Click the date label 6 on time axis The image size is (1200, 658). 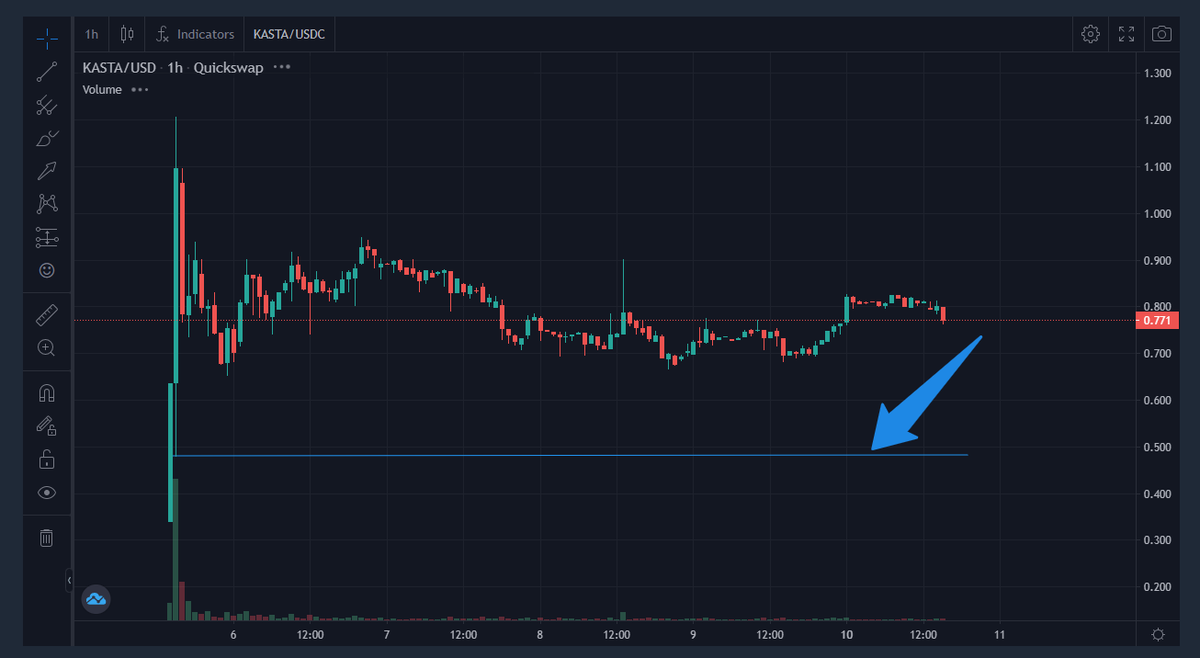(x=233, y=635)
